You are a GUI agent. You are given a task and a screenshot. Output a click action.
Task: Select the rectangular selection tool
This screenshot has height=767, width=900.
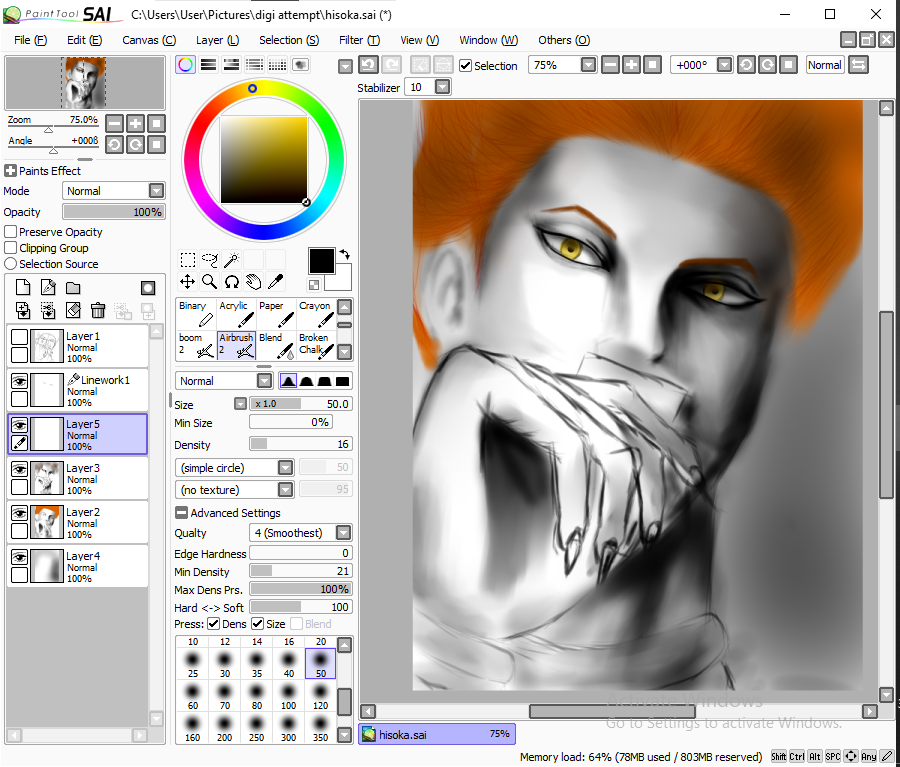pyautogui.click(x=188, y=260)
